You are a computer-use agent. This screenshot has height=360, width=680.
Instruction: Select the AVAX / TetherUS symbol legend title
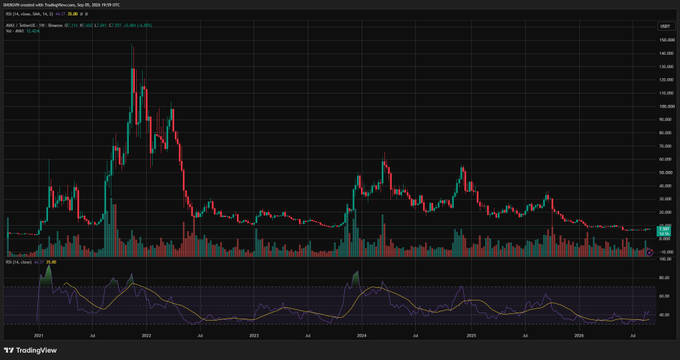(20, 25)
